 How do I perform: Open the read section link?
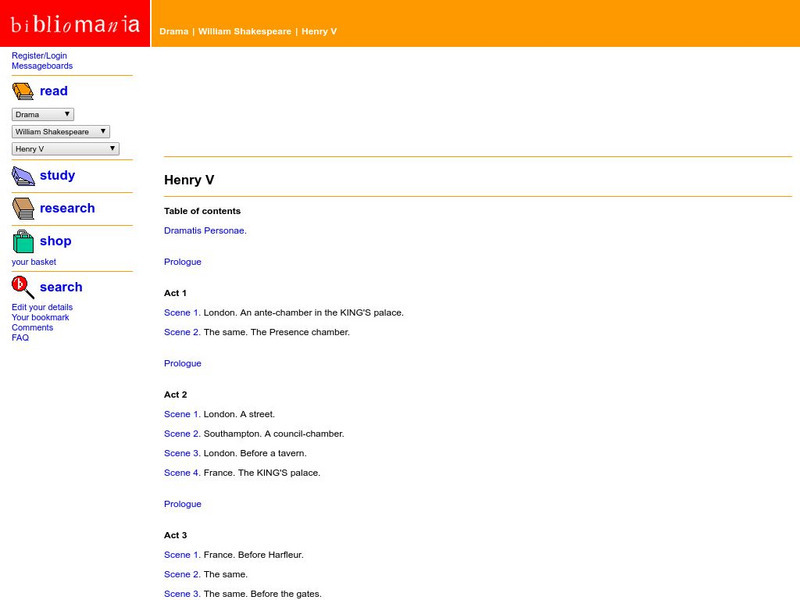pos(54,91)
